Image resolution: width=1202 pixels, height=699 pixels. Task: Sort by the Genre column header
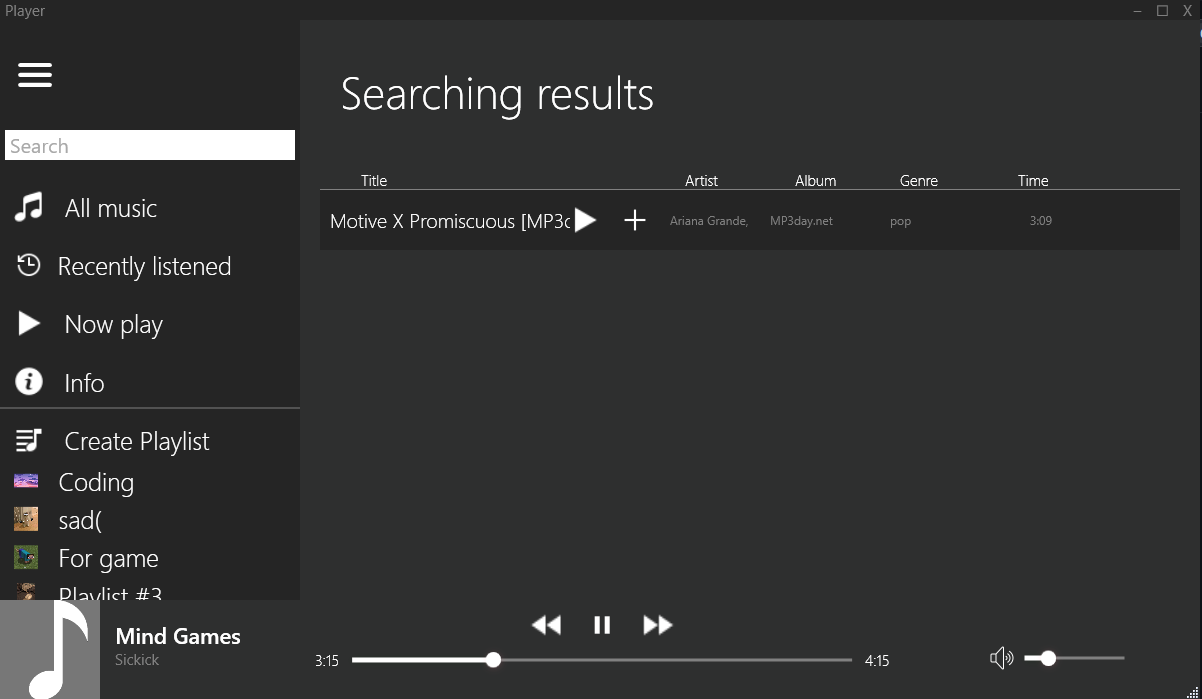(918, 181)
